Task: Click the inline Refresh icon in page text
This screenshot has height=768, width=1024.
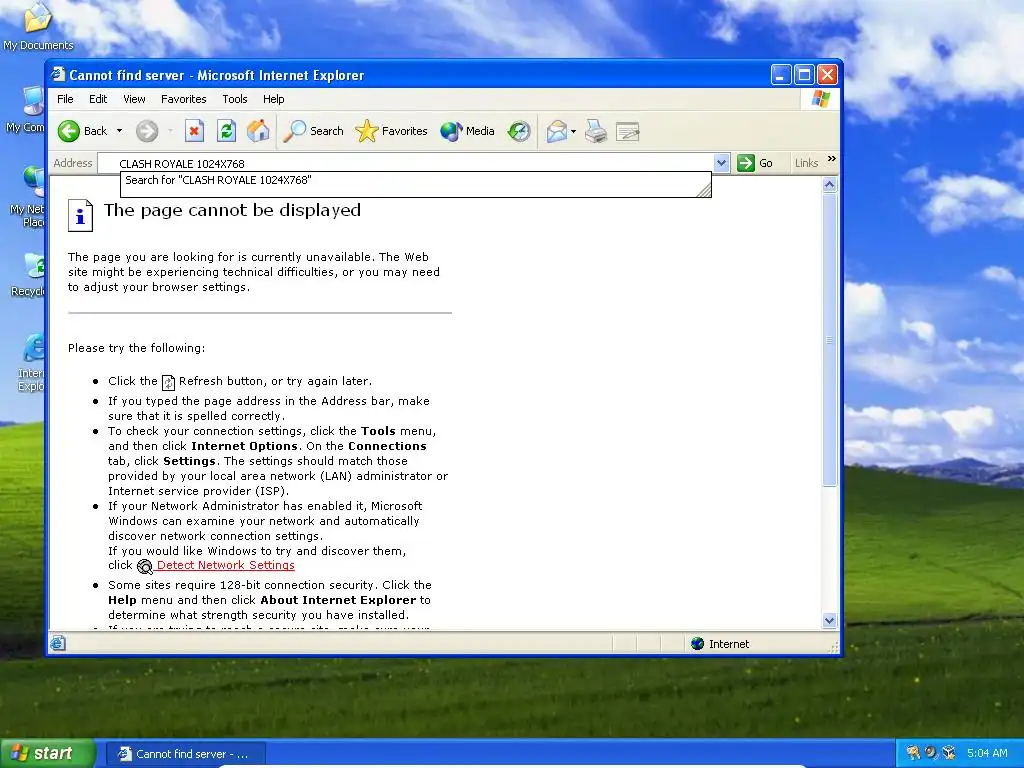Action: 168,382
